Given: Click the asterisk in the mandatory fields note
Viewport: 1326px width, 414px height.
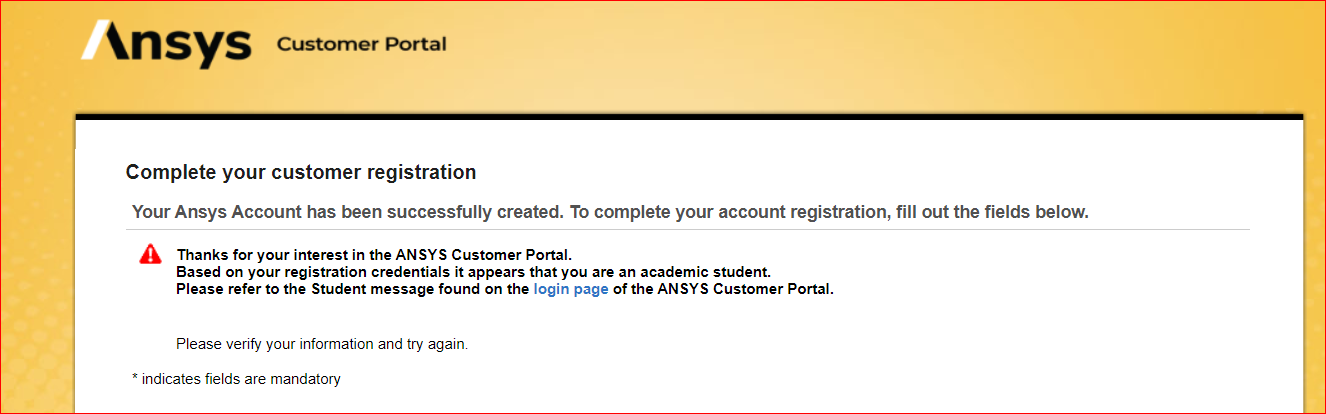Looking at the screenshot, I should pos(135,379).
